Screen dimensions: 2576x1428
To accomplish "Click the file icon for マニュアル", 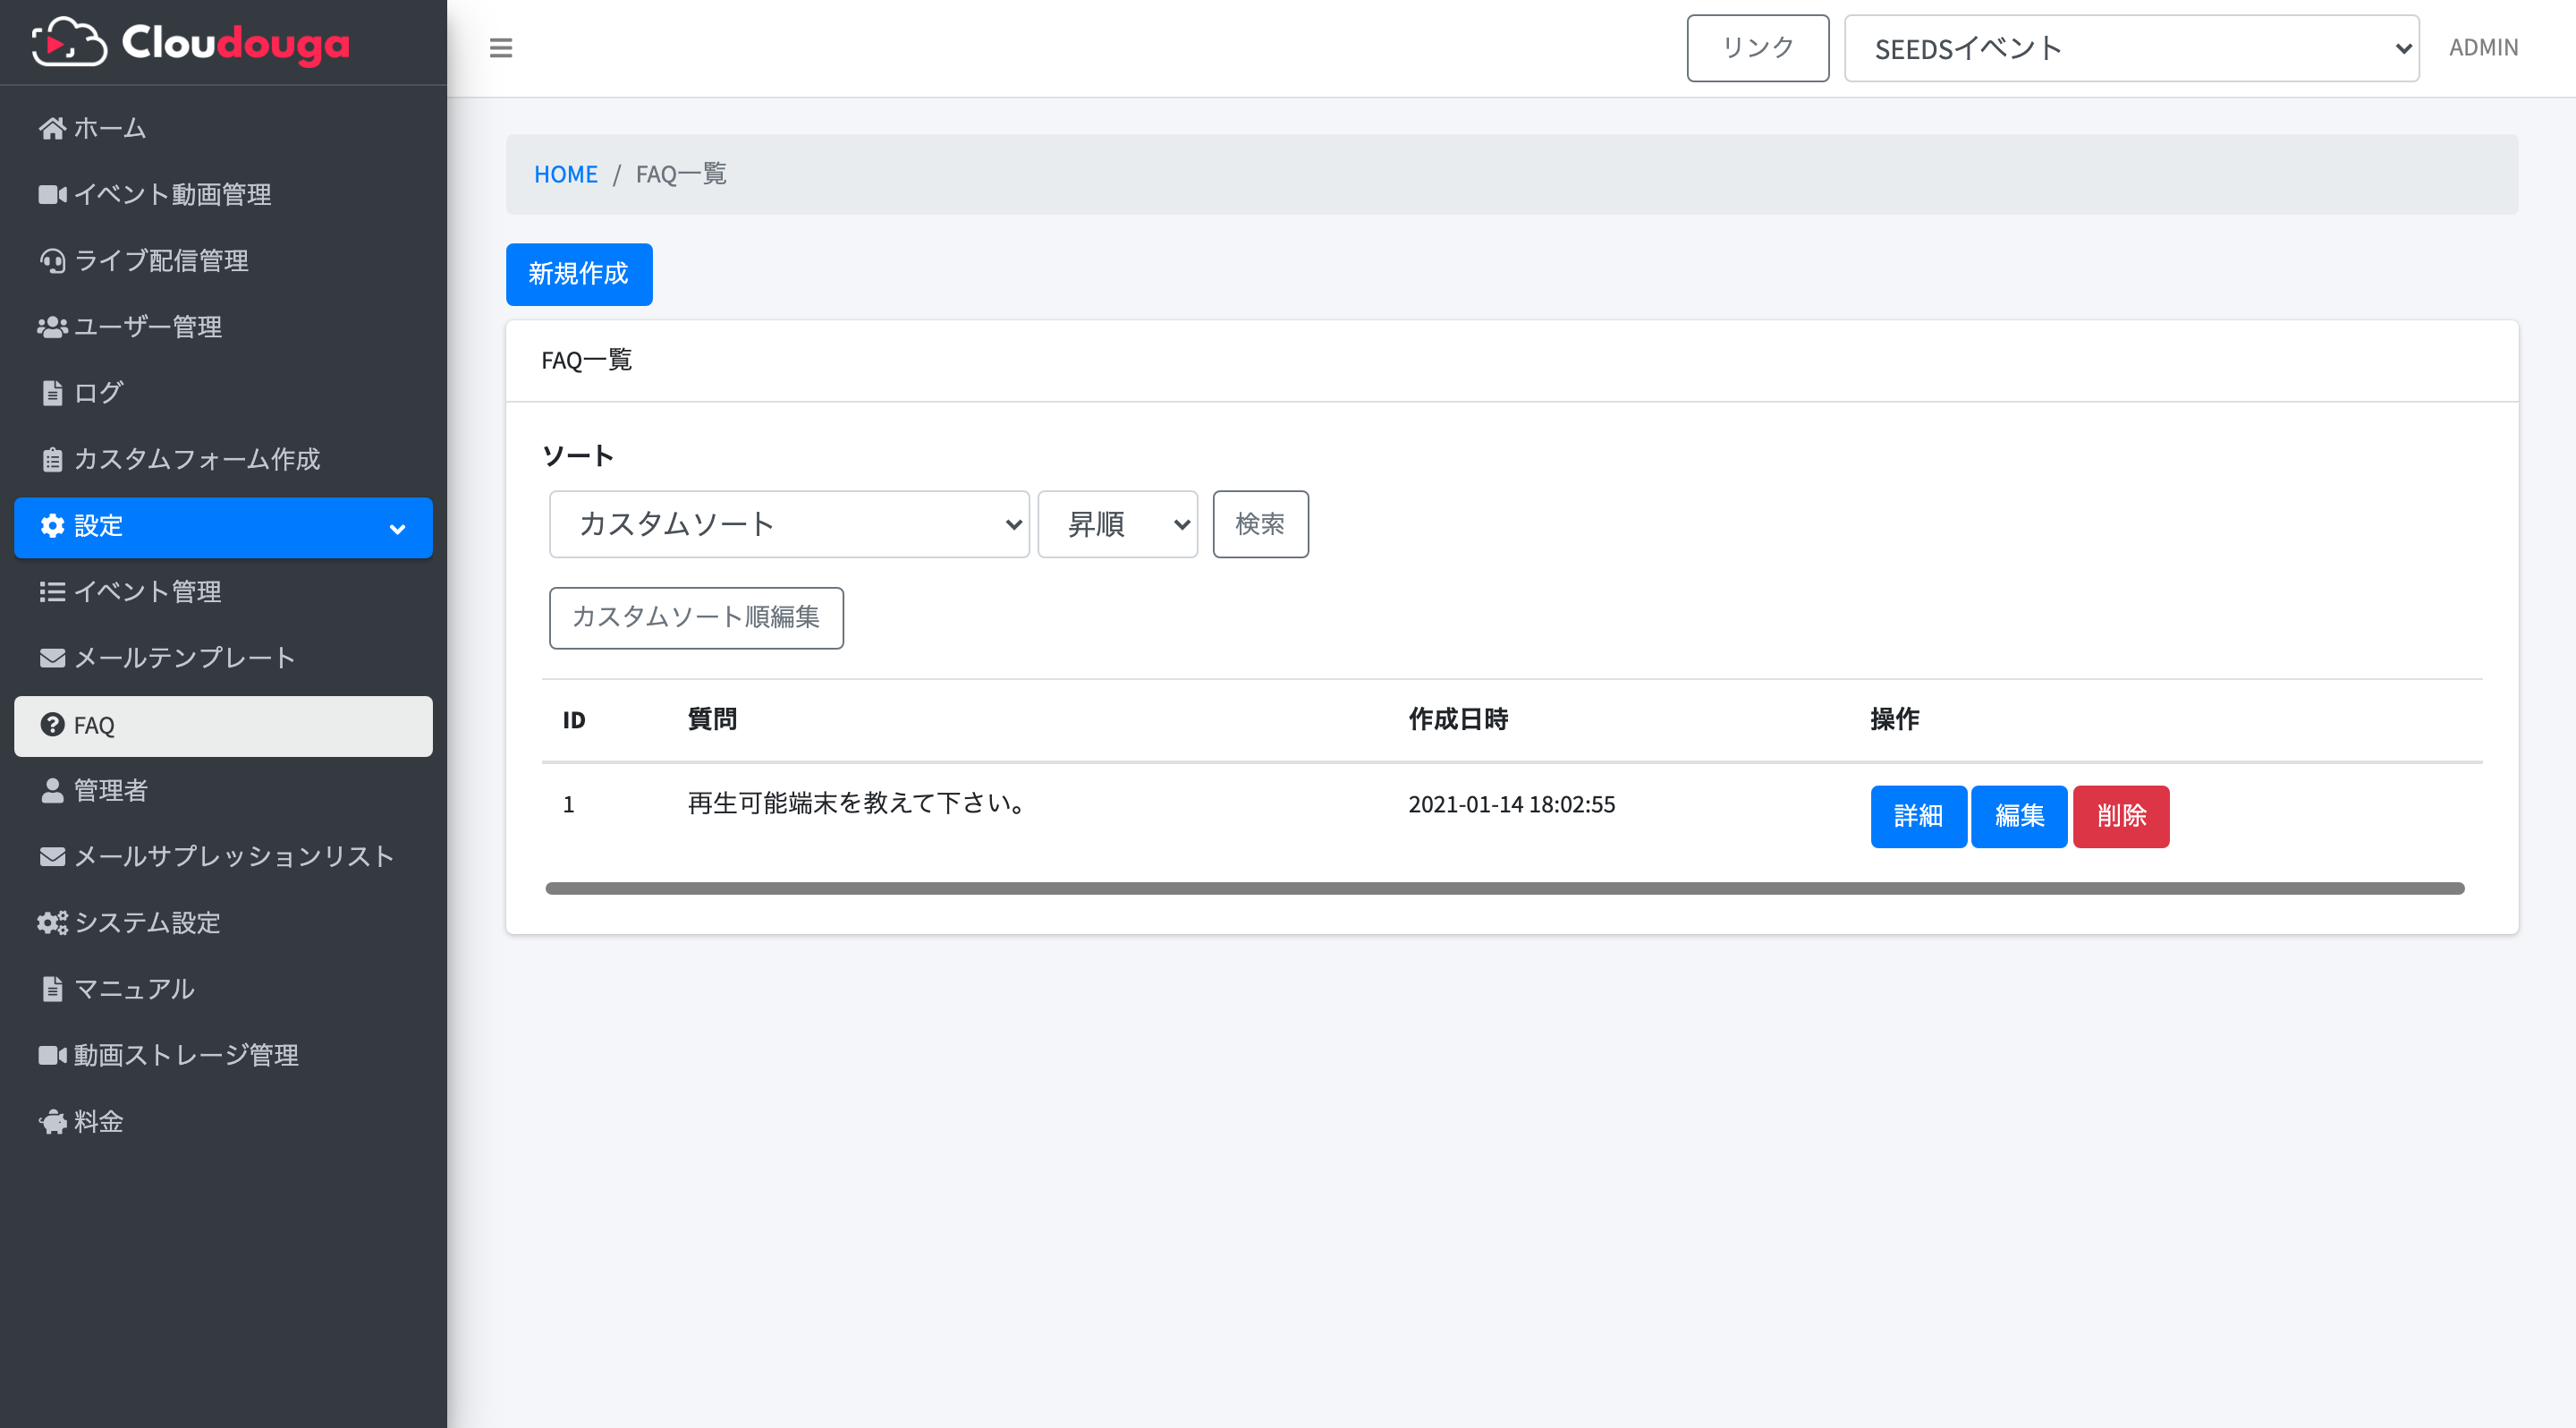I will click(x=52, y=989).
